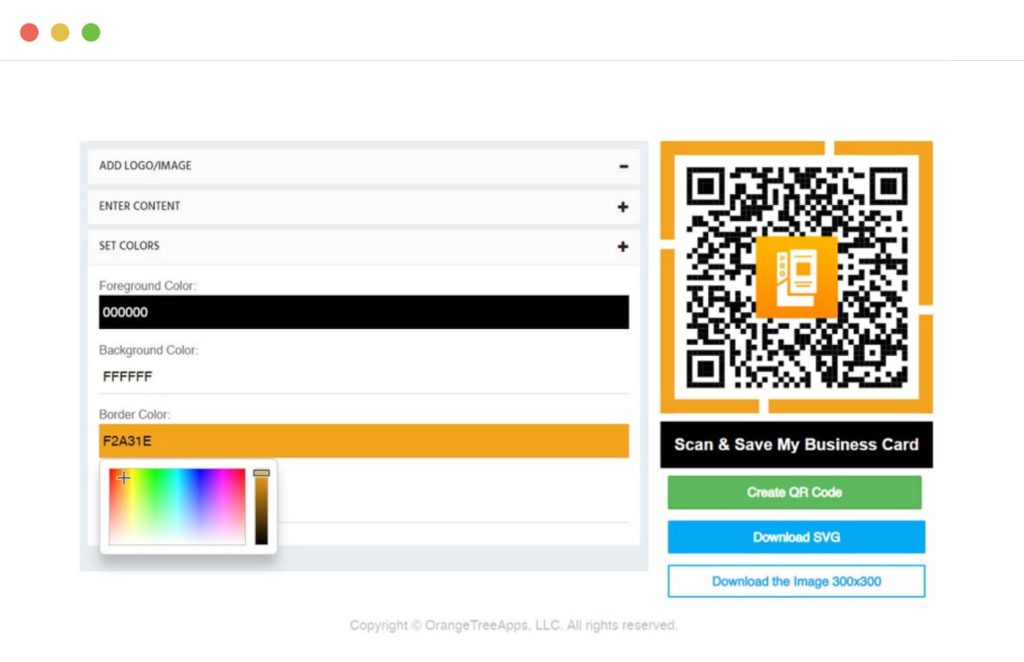Image resolution: width=1024 pixels, height=662 pixels.
Task: Expand Enter Content section plus icon
Action: click(x=623, y=207)
